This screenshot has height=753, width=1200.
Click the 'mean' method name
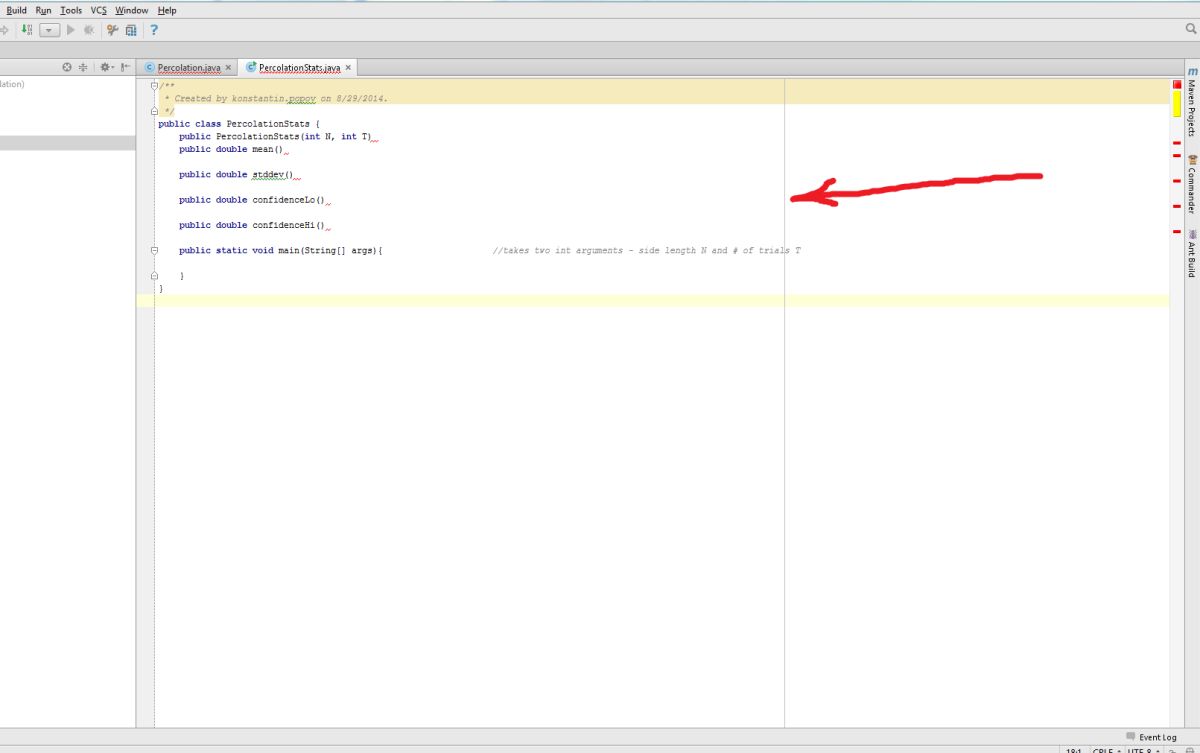pos(262,149)
